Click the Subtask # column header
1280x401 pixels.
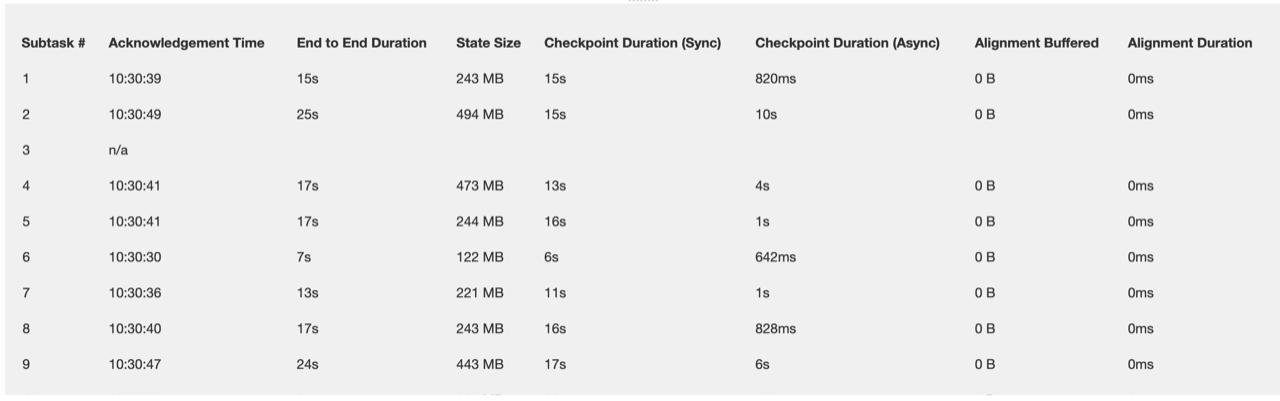pyautogui.click(x=53, y=43)
